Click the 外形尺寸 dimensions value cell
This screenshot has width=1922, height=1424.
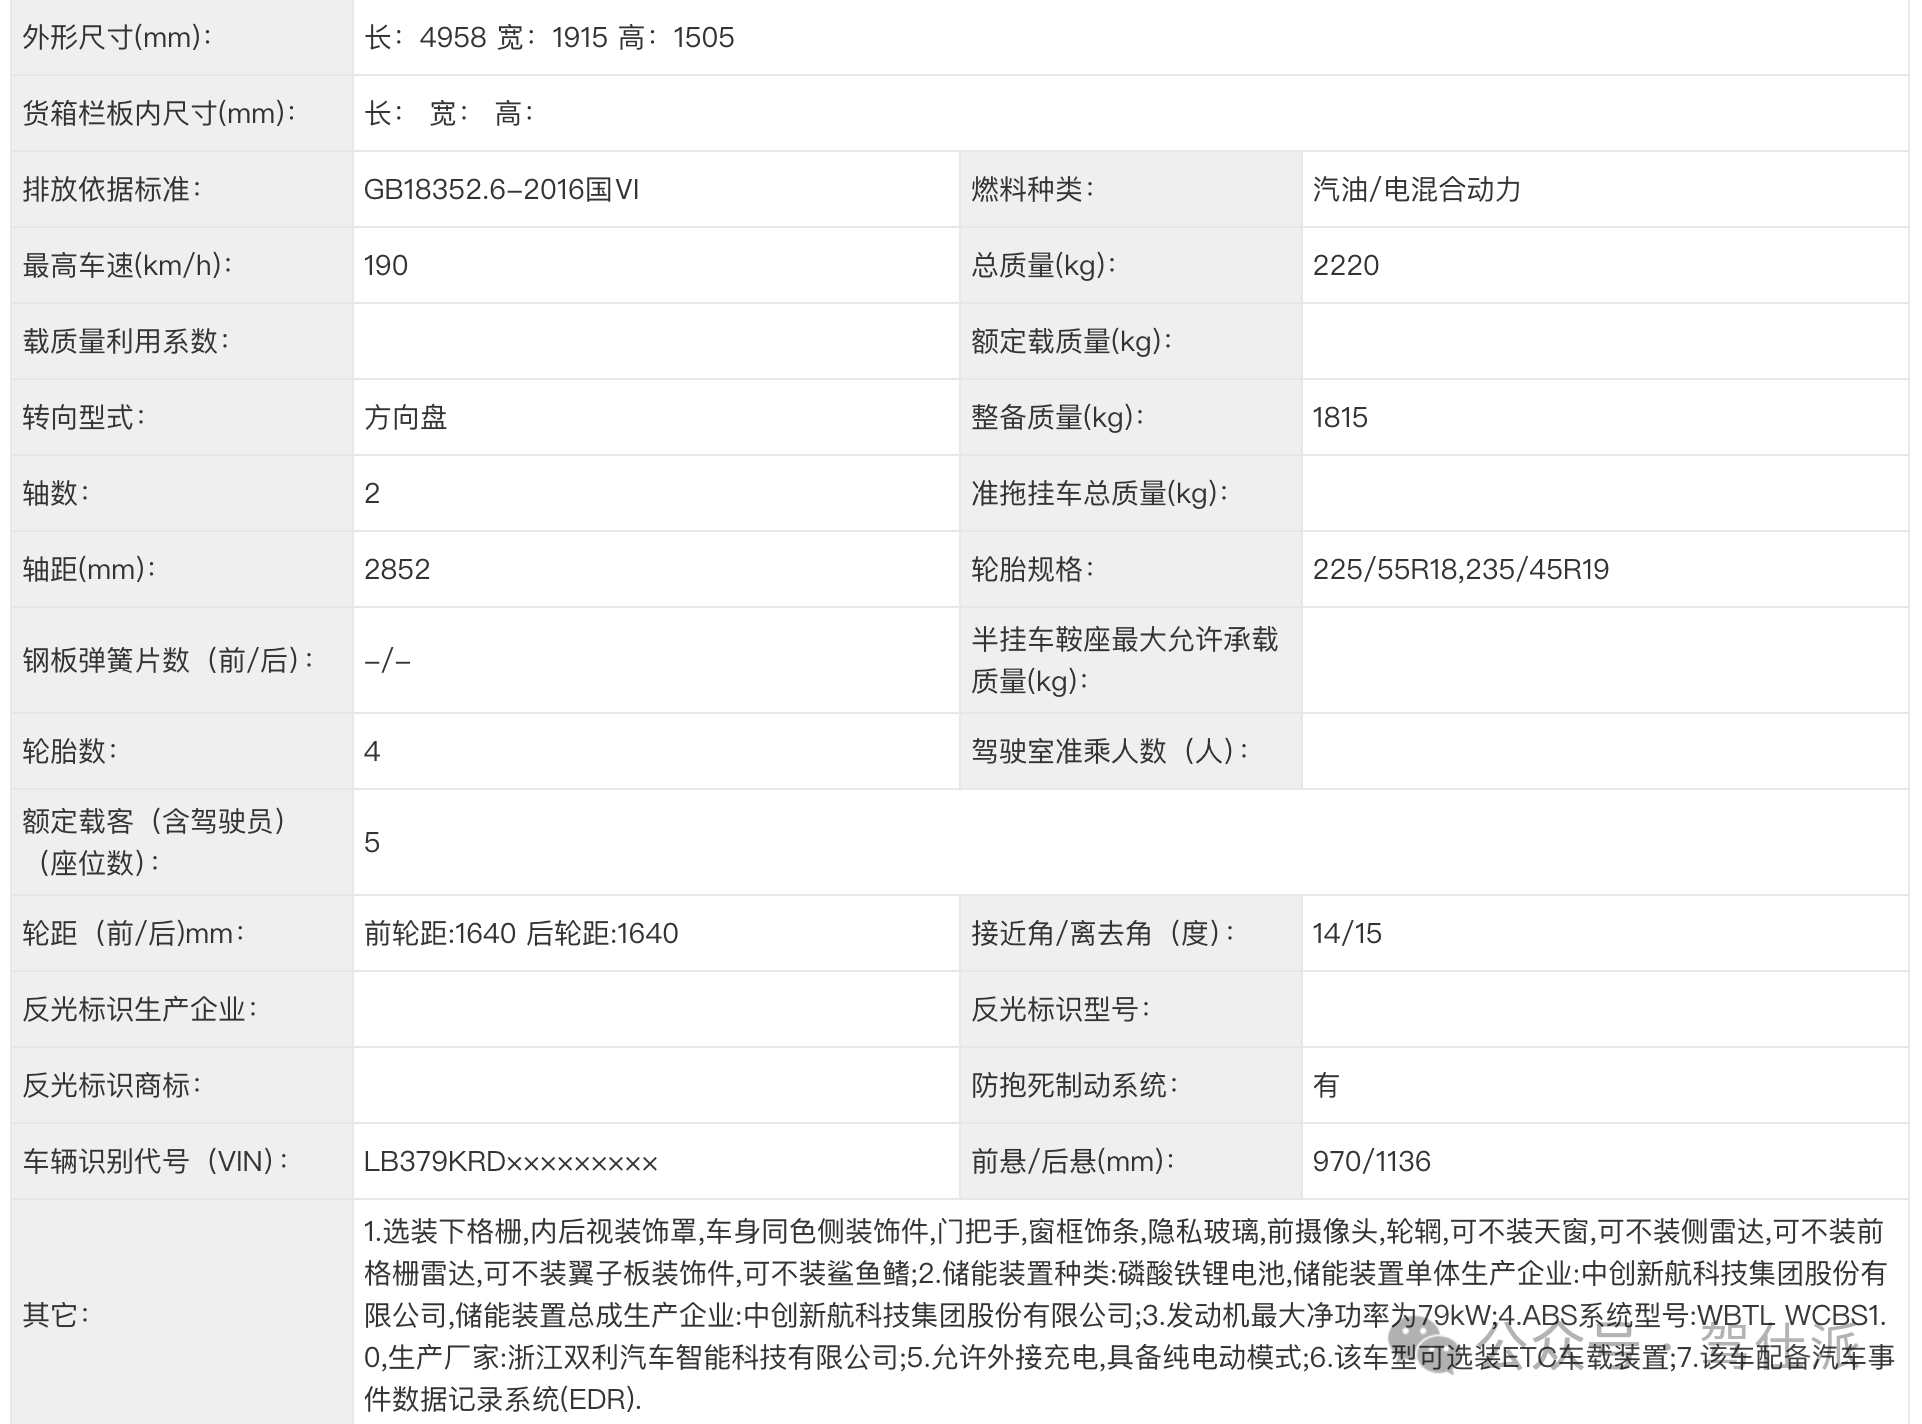click(x=549, y=38)
